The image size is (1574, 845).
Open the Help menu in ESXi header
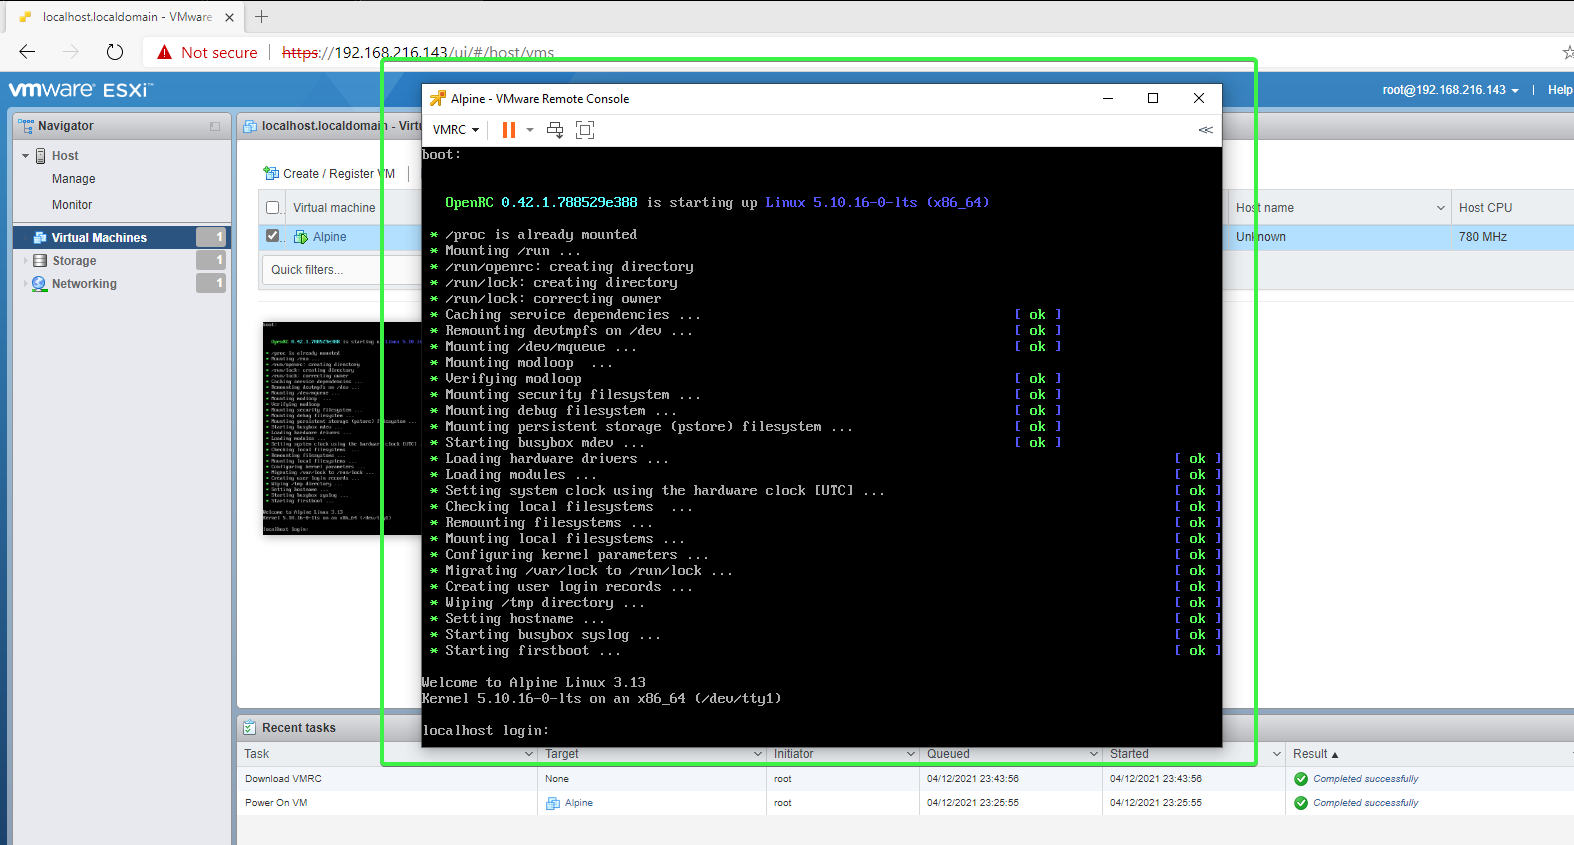[1559, 90]
